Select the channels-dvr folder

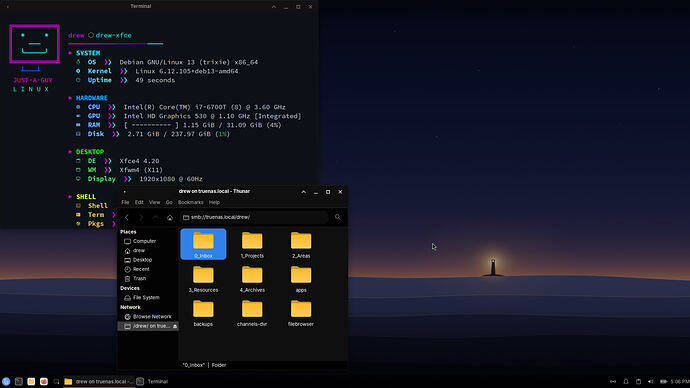click(x=252, y=313)
